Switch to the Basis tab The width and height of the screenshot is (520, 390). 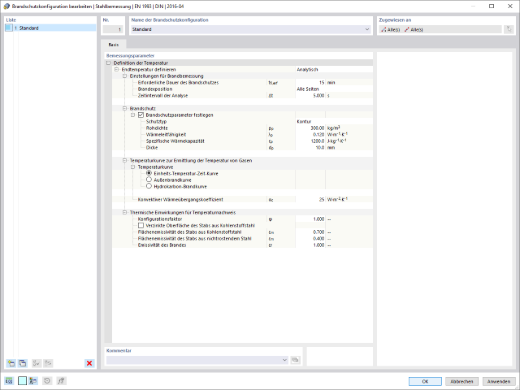pyautogui.click(x=113, y=45)
